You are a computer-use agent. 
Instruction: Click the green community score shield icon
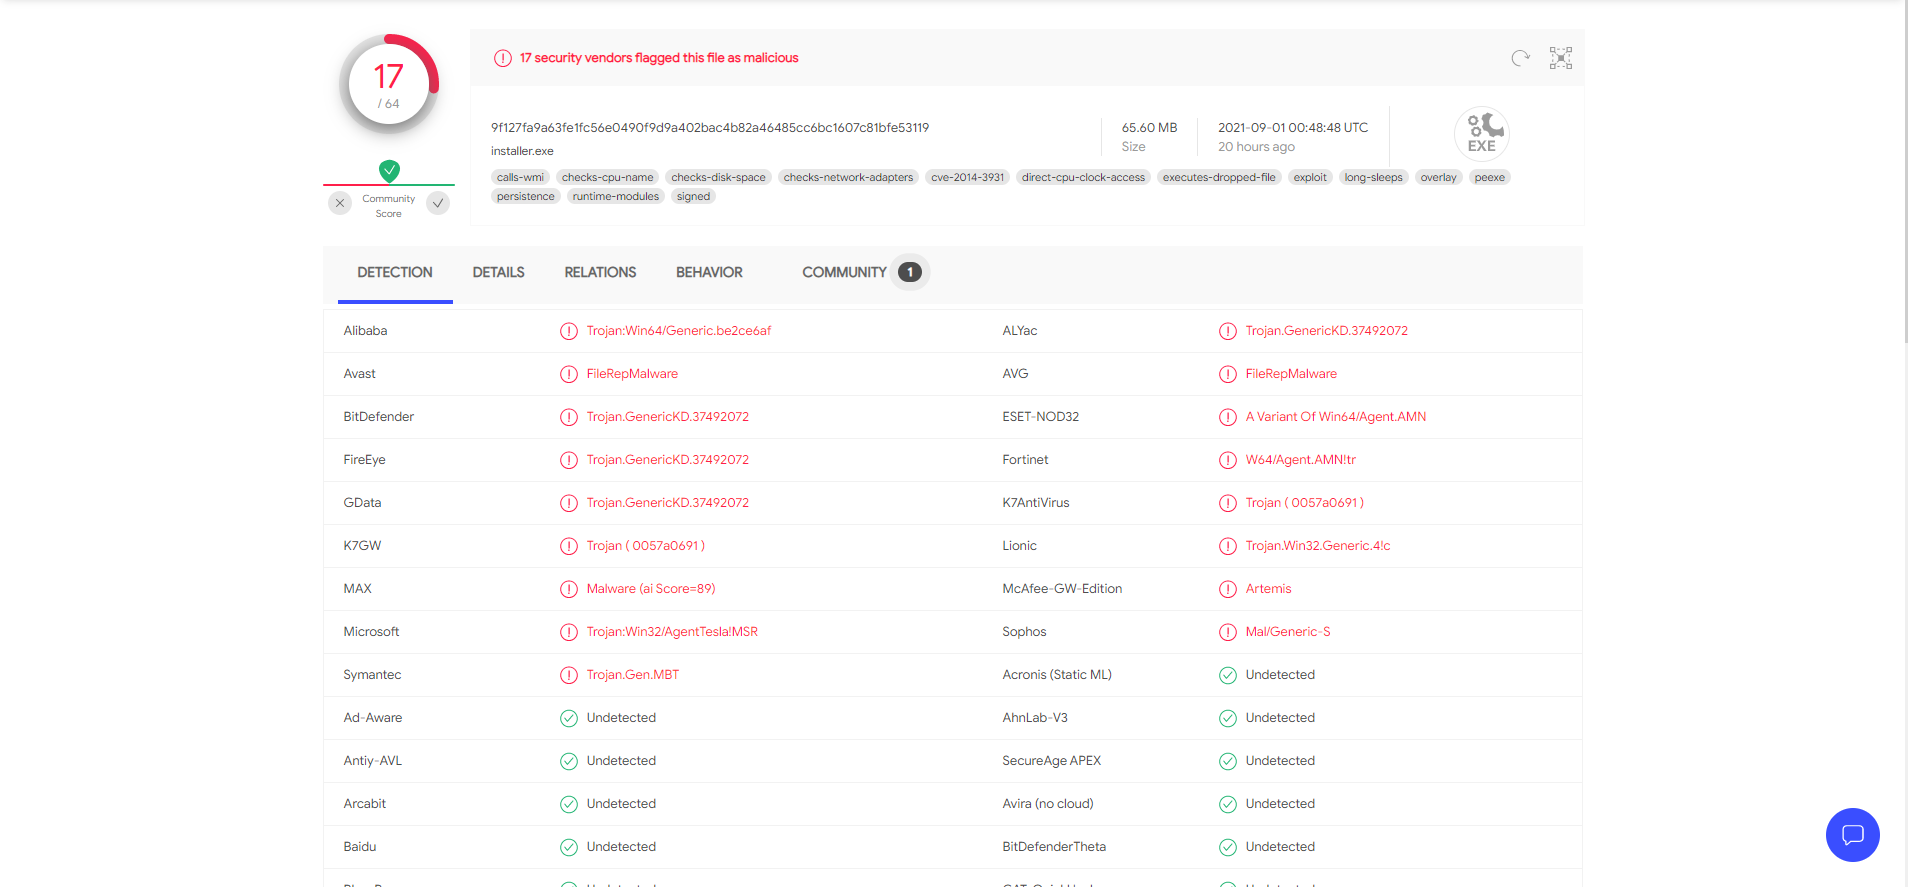[389, 171]
